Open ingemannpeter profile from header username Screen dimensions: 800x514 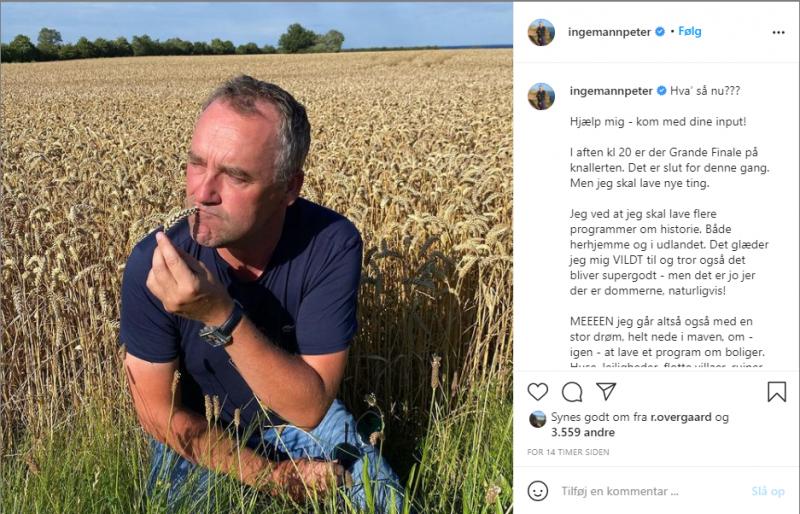(609, 32)
